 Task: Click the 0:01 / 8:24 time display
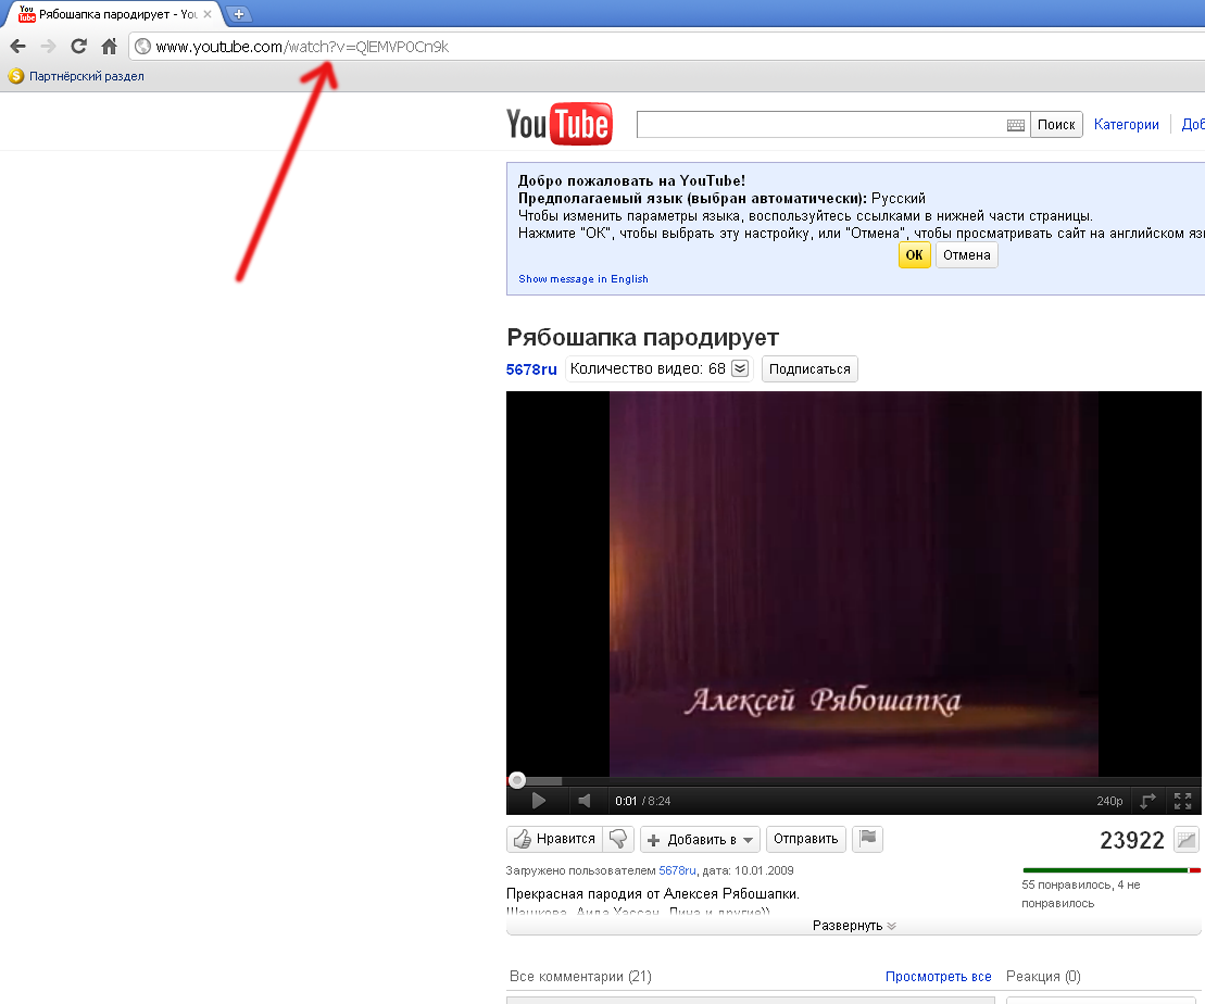[x=643, y=801]
